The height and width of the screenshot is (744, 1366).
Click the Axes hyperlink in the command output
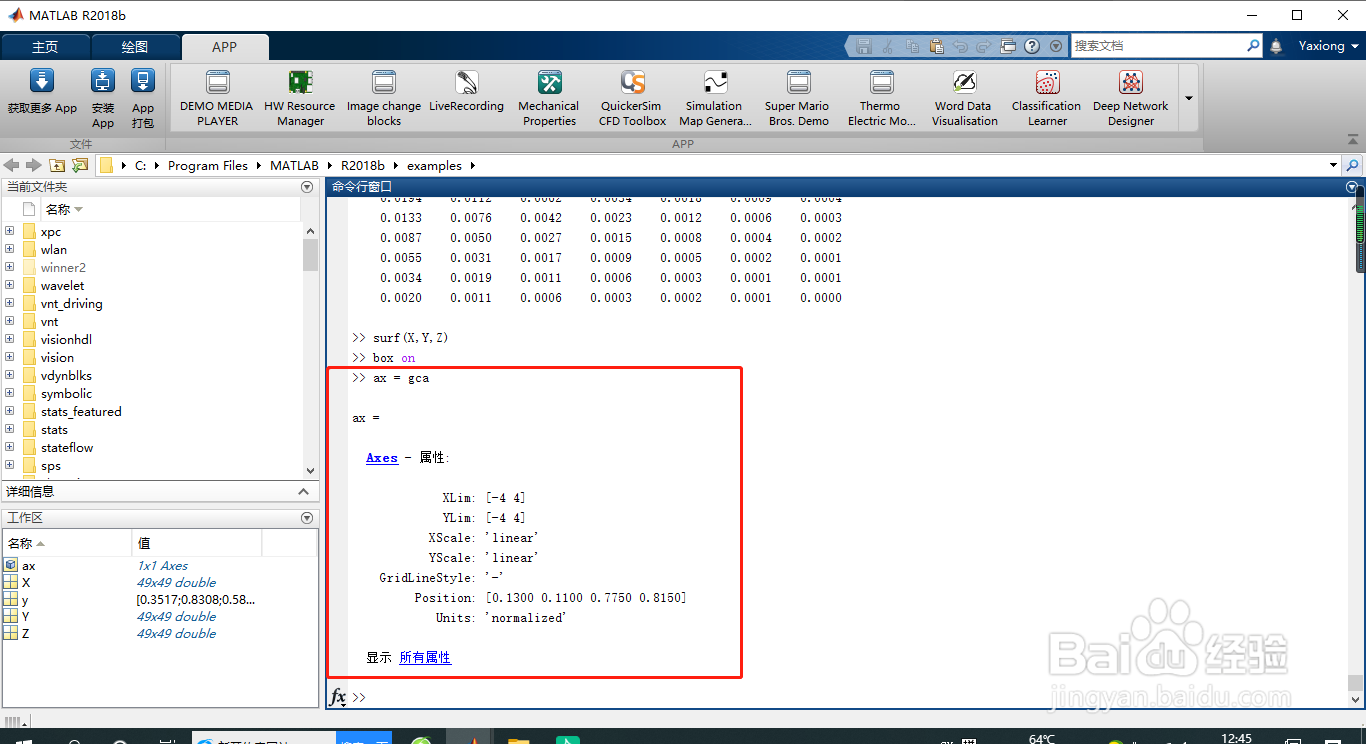[x=382, y=457]
